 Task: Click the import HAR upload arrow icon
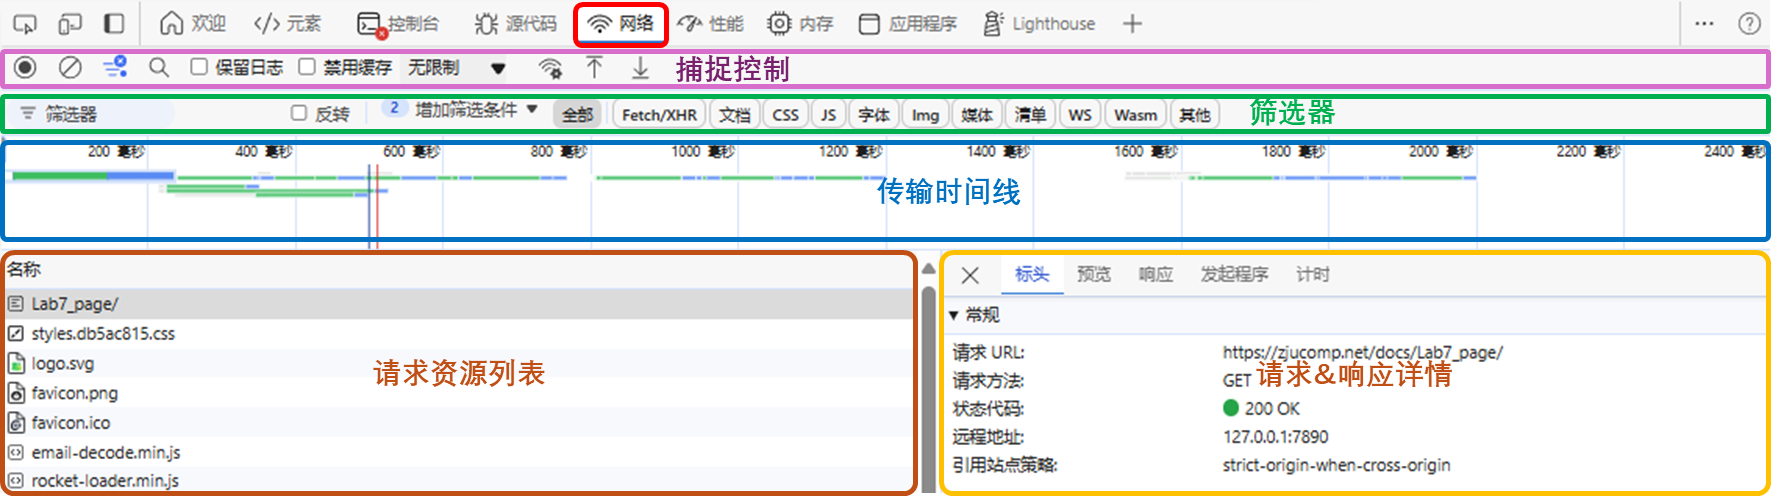594,67
